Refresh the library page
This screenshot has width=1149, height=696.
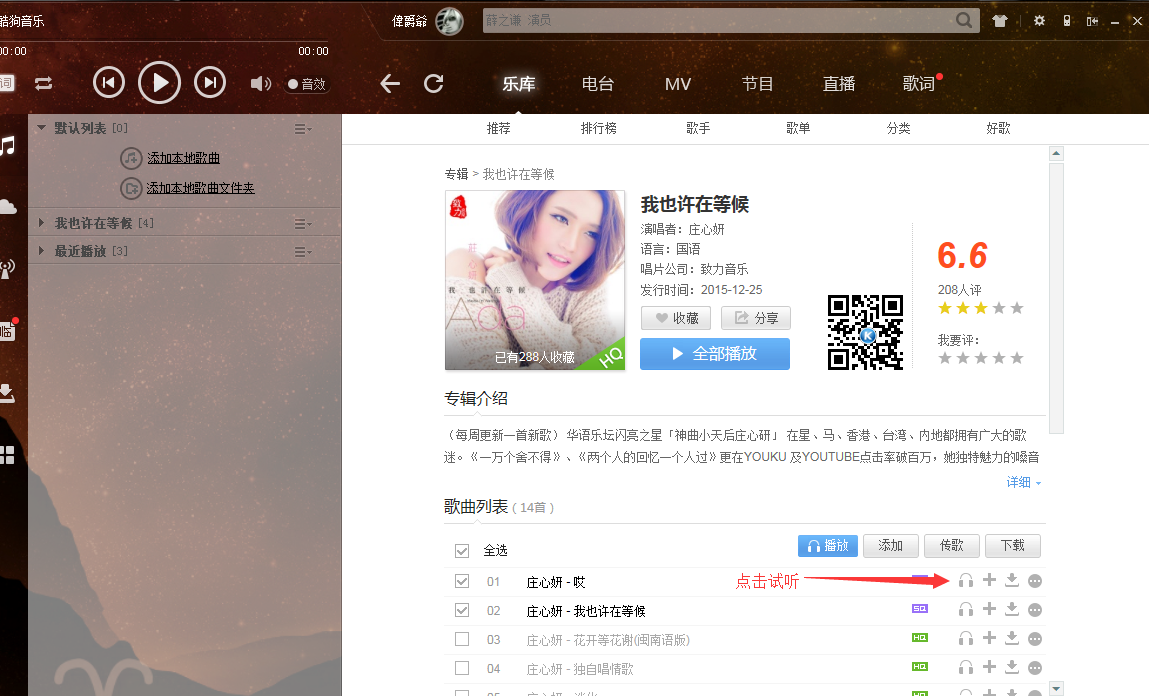click(x=434, y=84)
